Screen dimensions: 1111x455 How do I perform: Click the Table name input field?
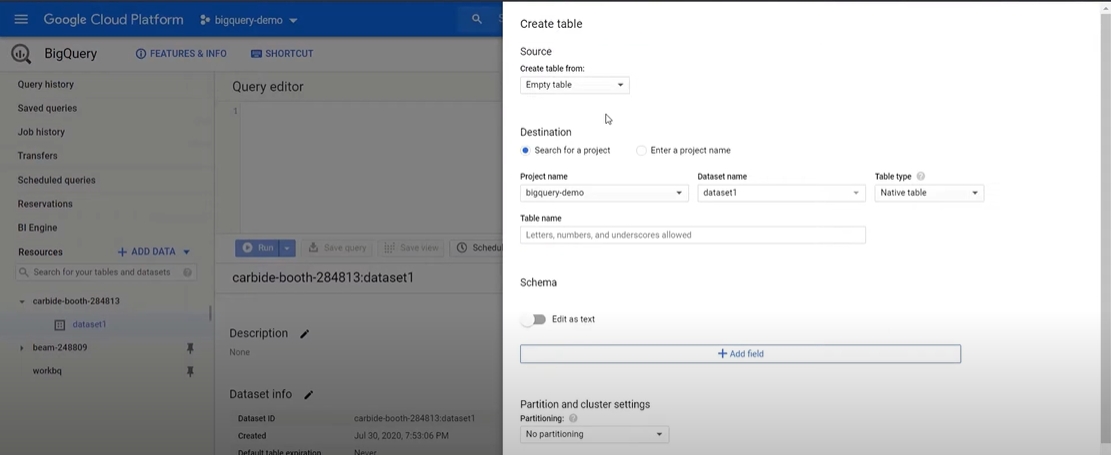pyautogui.click(x=693, y=235)
